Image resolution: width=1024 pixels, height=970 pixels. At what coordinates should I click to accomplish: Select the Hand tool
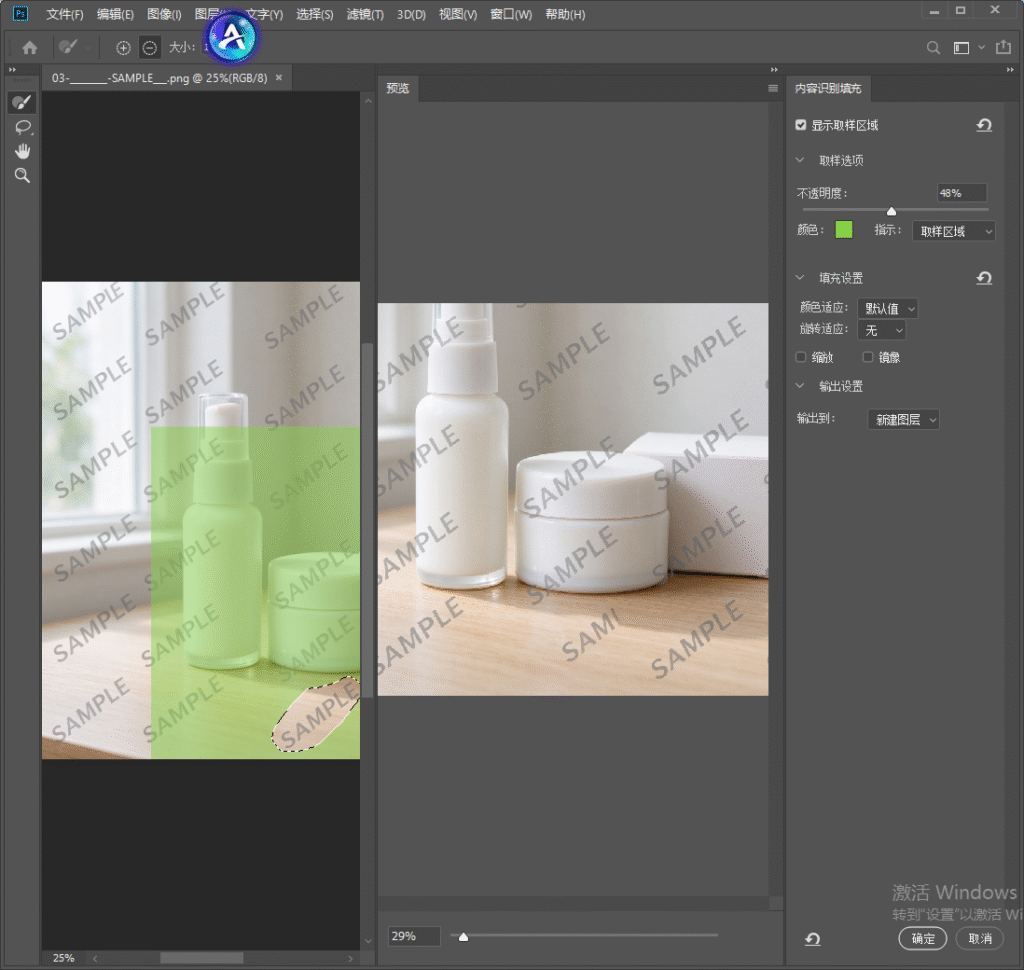pos(23,152)
